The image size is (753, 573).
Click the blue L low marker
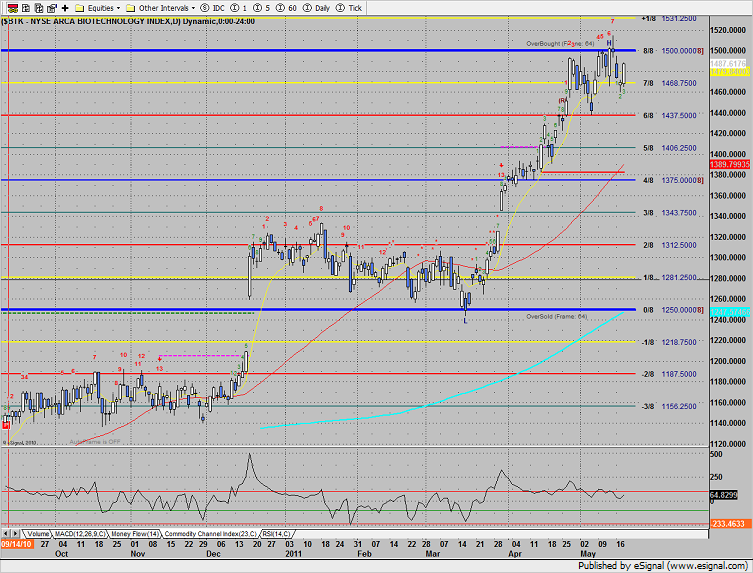click(x=465, y=321)
